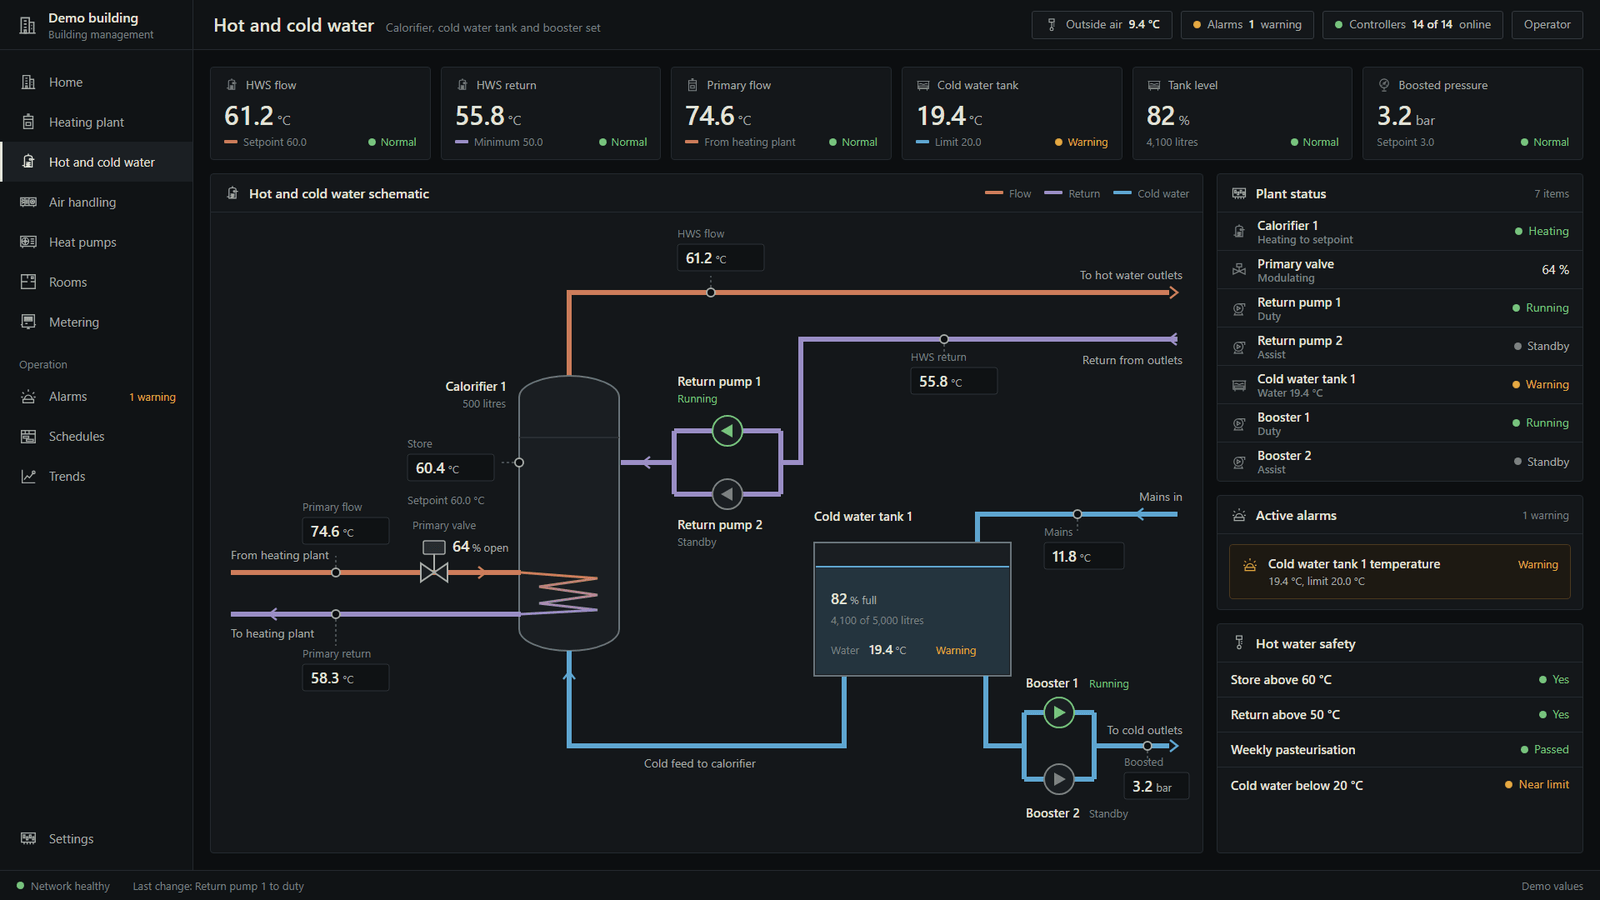
Task: Click the Primary flow 74.6 °C summary card
Action: coord(781,113)
